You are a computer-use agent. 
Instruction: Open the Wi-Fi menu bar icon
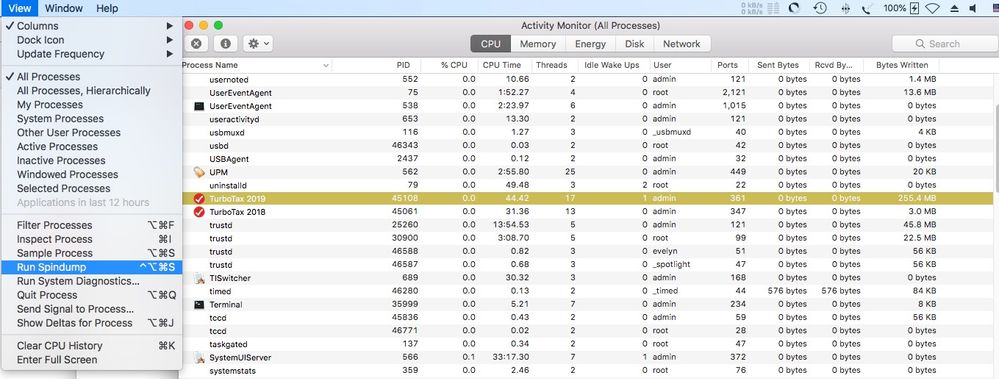pos(933,8)
